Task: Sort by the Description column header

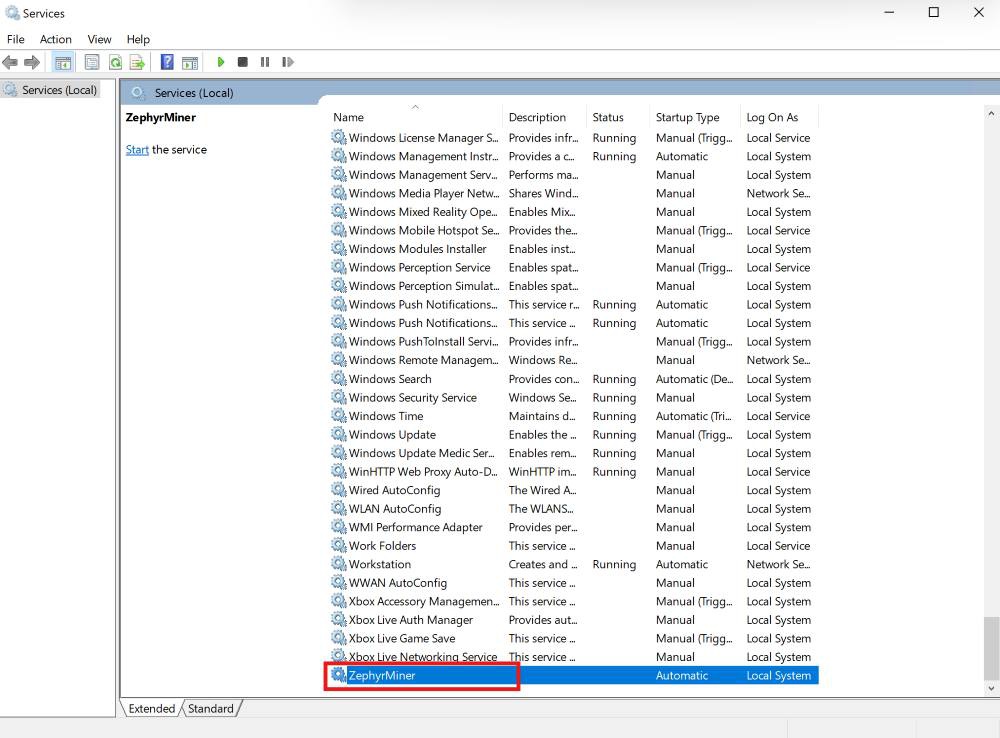Action: [x=544, y=117]
